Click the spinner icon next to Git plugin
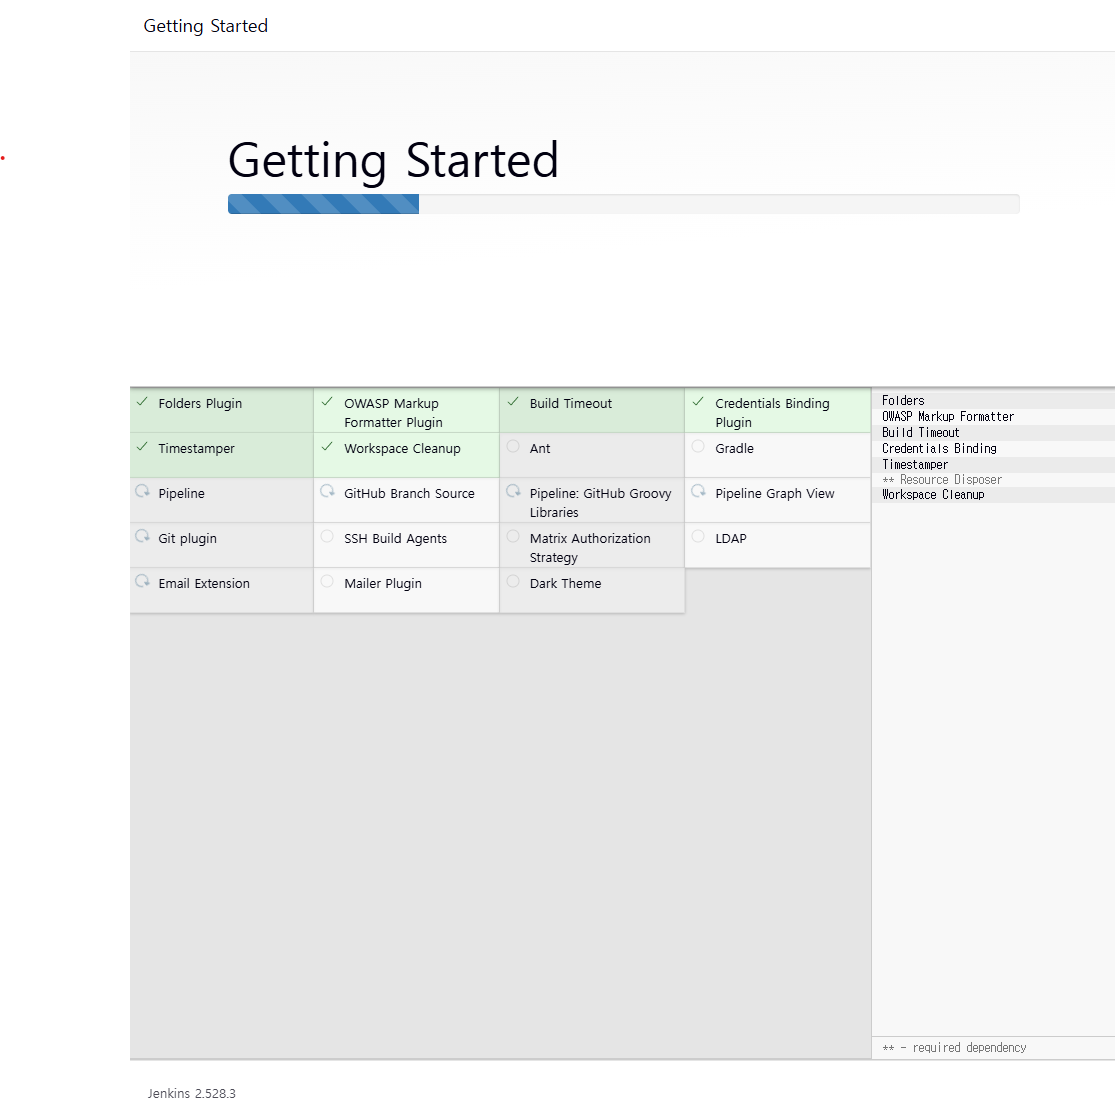This screenshot has height=1104, width=1115. coord(142,536)
